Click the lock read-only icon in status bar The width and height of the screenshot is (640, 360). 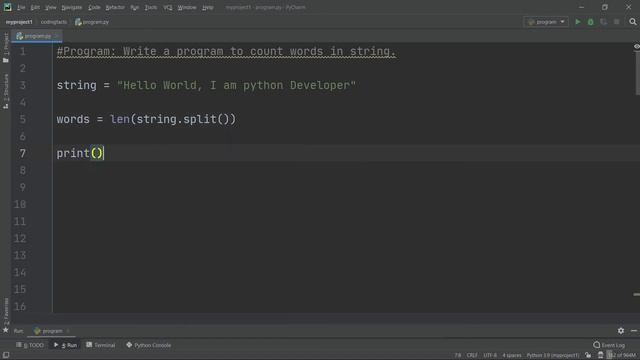588,355
